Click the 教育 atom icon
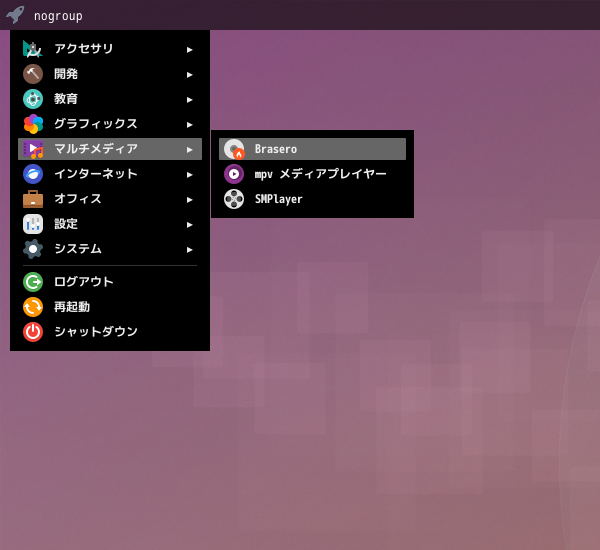Viewport: 600px width, 550px height. tap(33, 99)
